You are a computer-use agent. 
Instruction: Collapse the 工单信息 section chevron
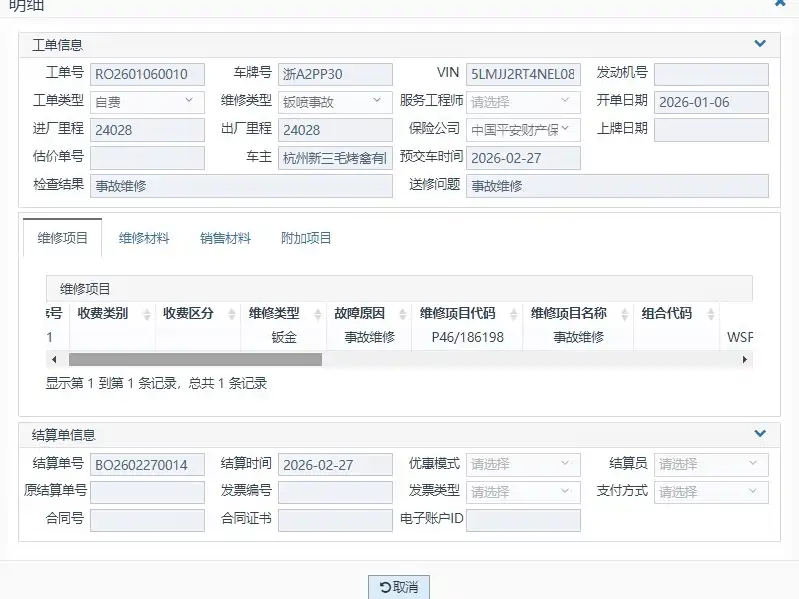pos(760,44)
